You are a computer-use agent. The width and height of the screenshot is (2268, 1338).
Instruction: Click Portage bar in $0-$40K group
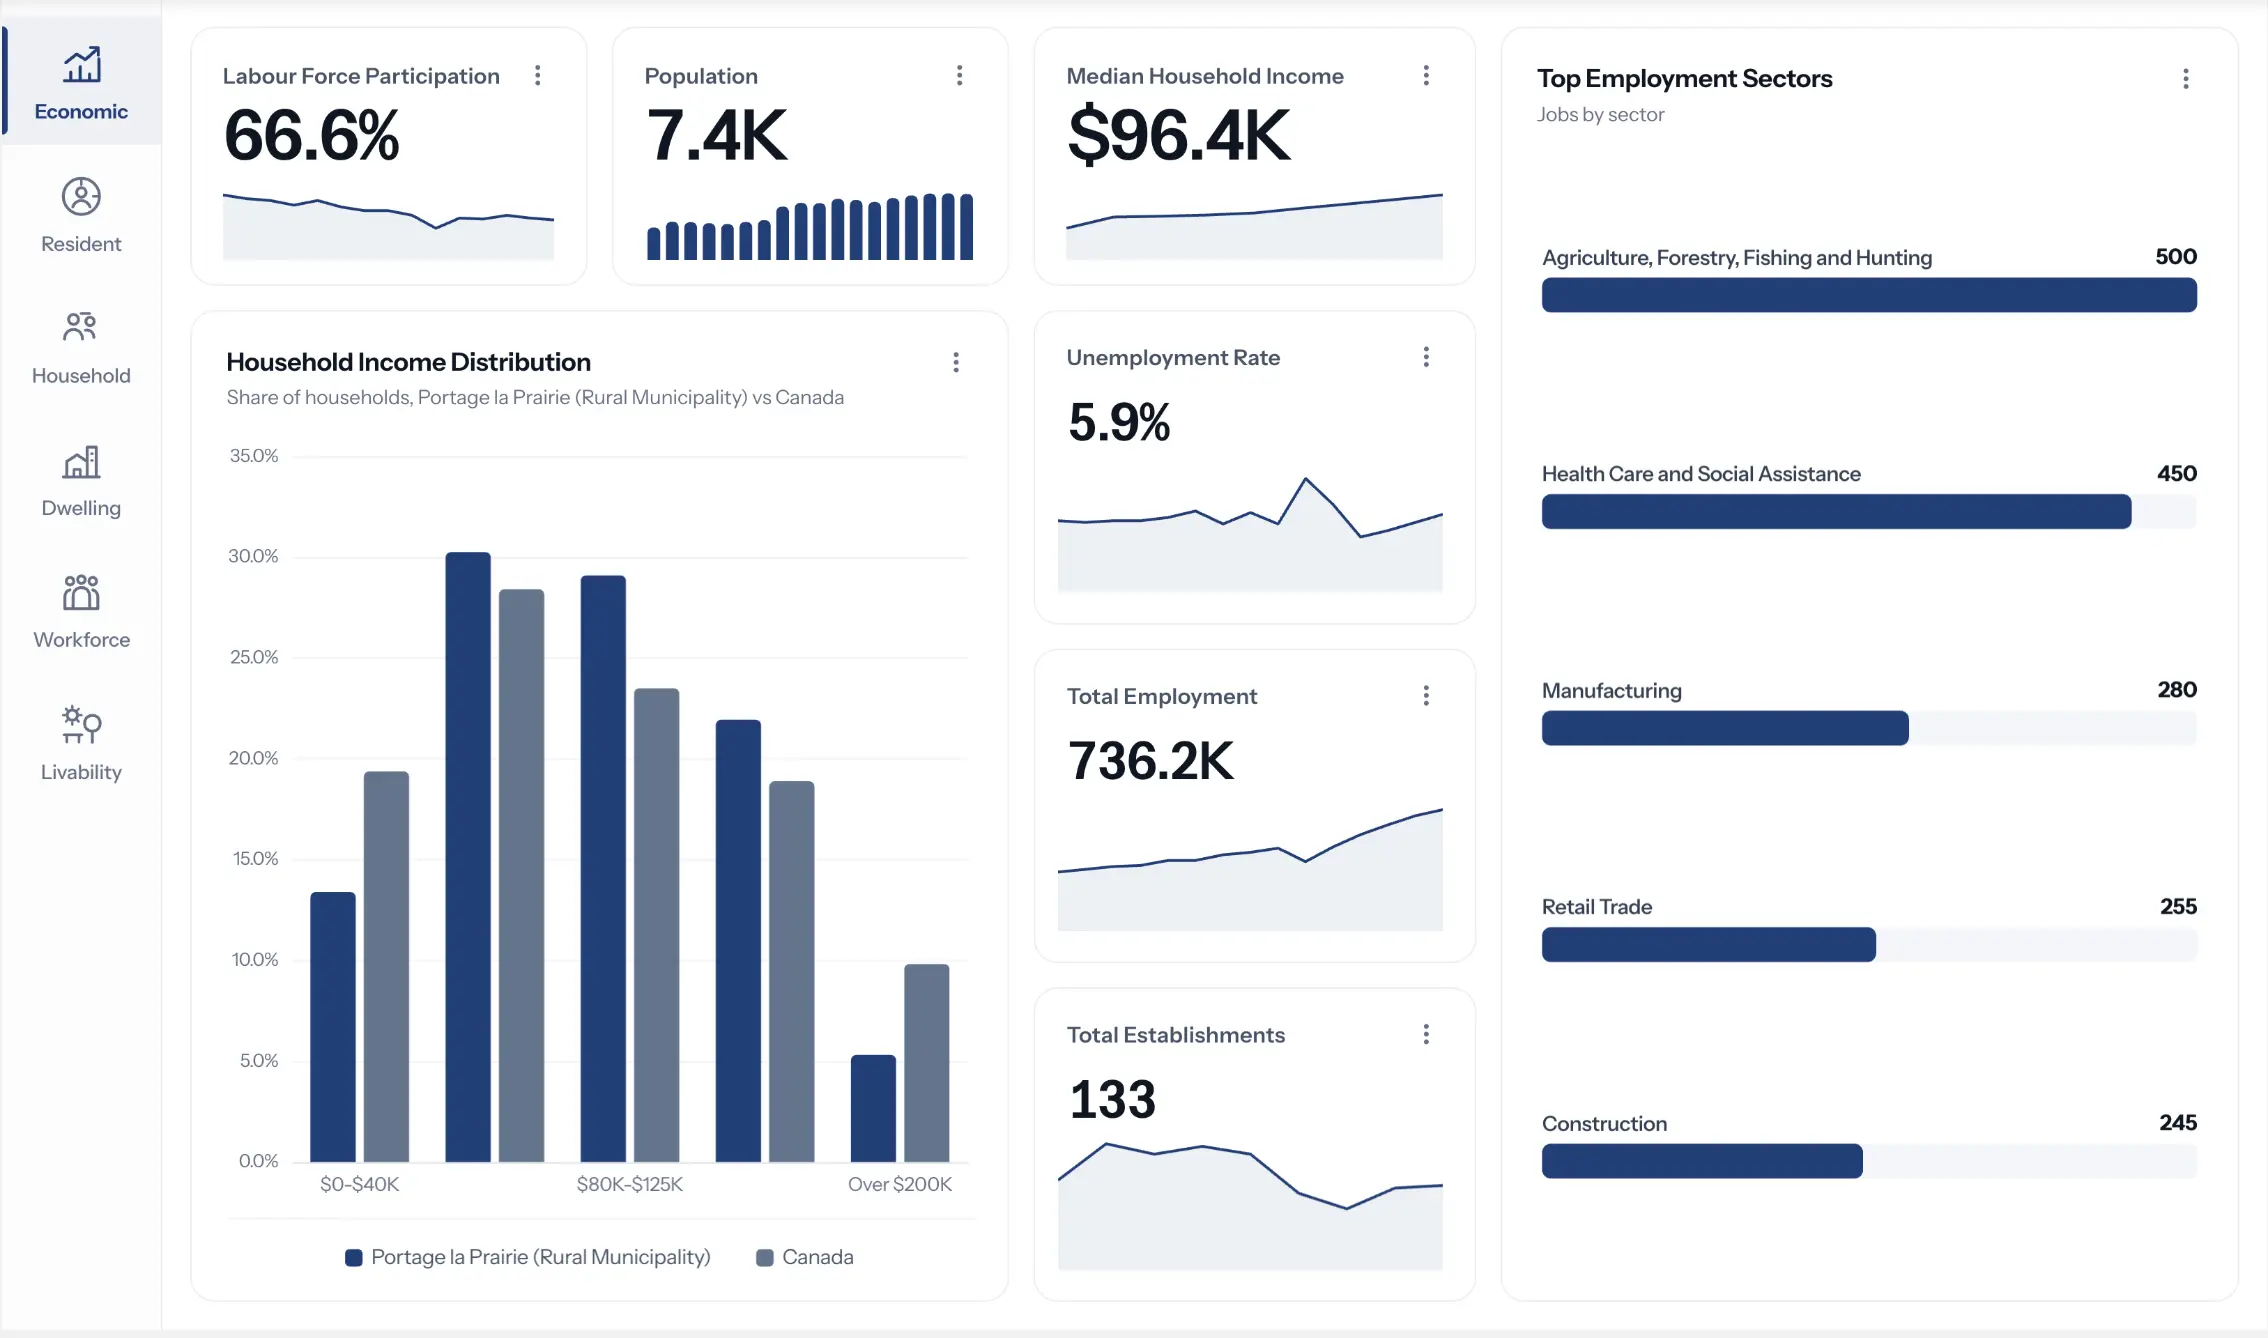[x=333, y=1027]
